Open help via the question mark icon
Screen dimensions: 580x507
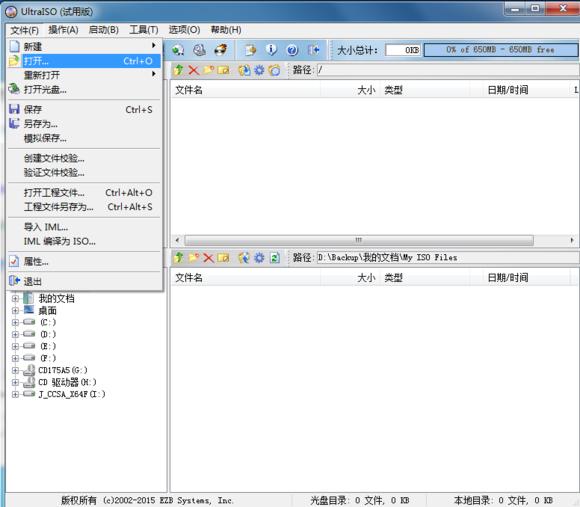(292, 50)
